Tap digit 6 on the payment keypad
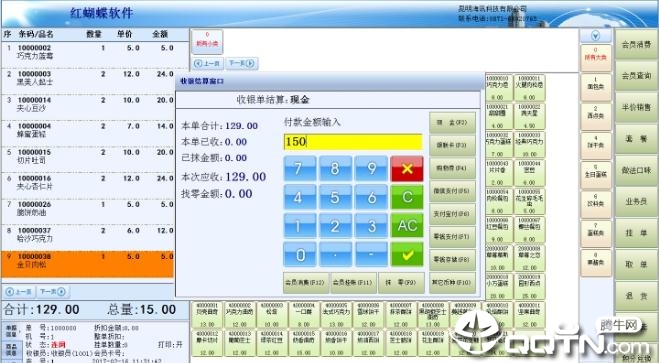Screen dimensions: 659x363 371,197
